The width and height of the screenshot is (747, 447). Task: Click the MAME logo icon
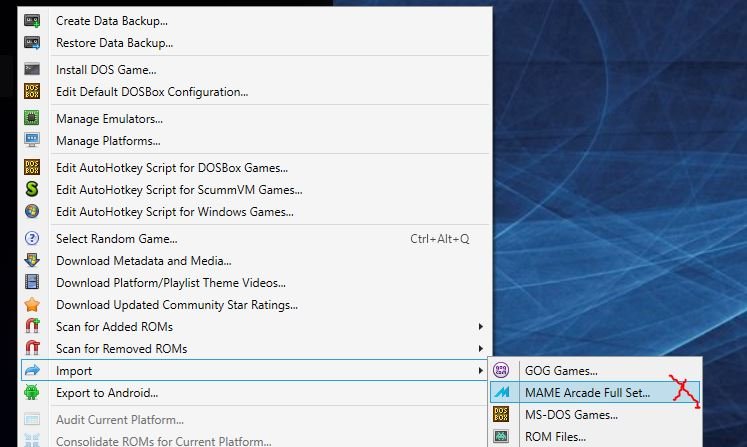coord(501,392)
